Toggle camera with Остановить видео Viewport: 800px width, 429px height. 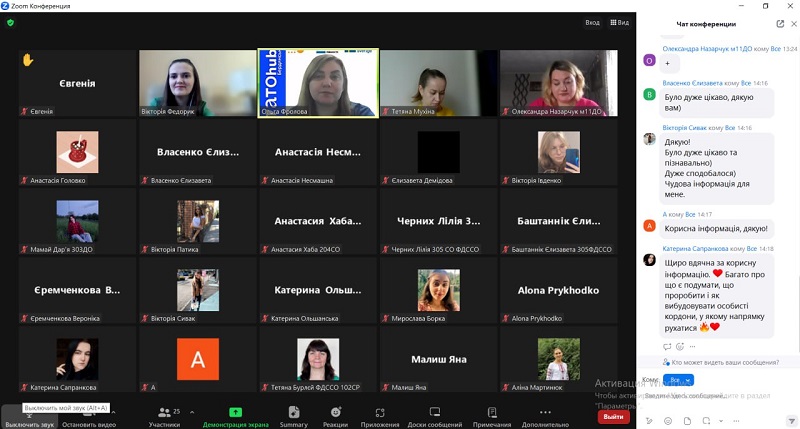click(x=89, y=415)
